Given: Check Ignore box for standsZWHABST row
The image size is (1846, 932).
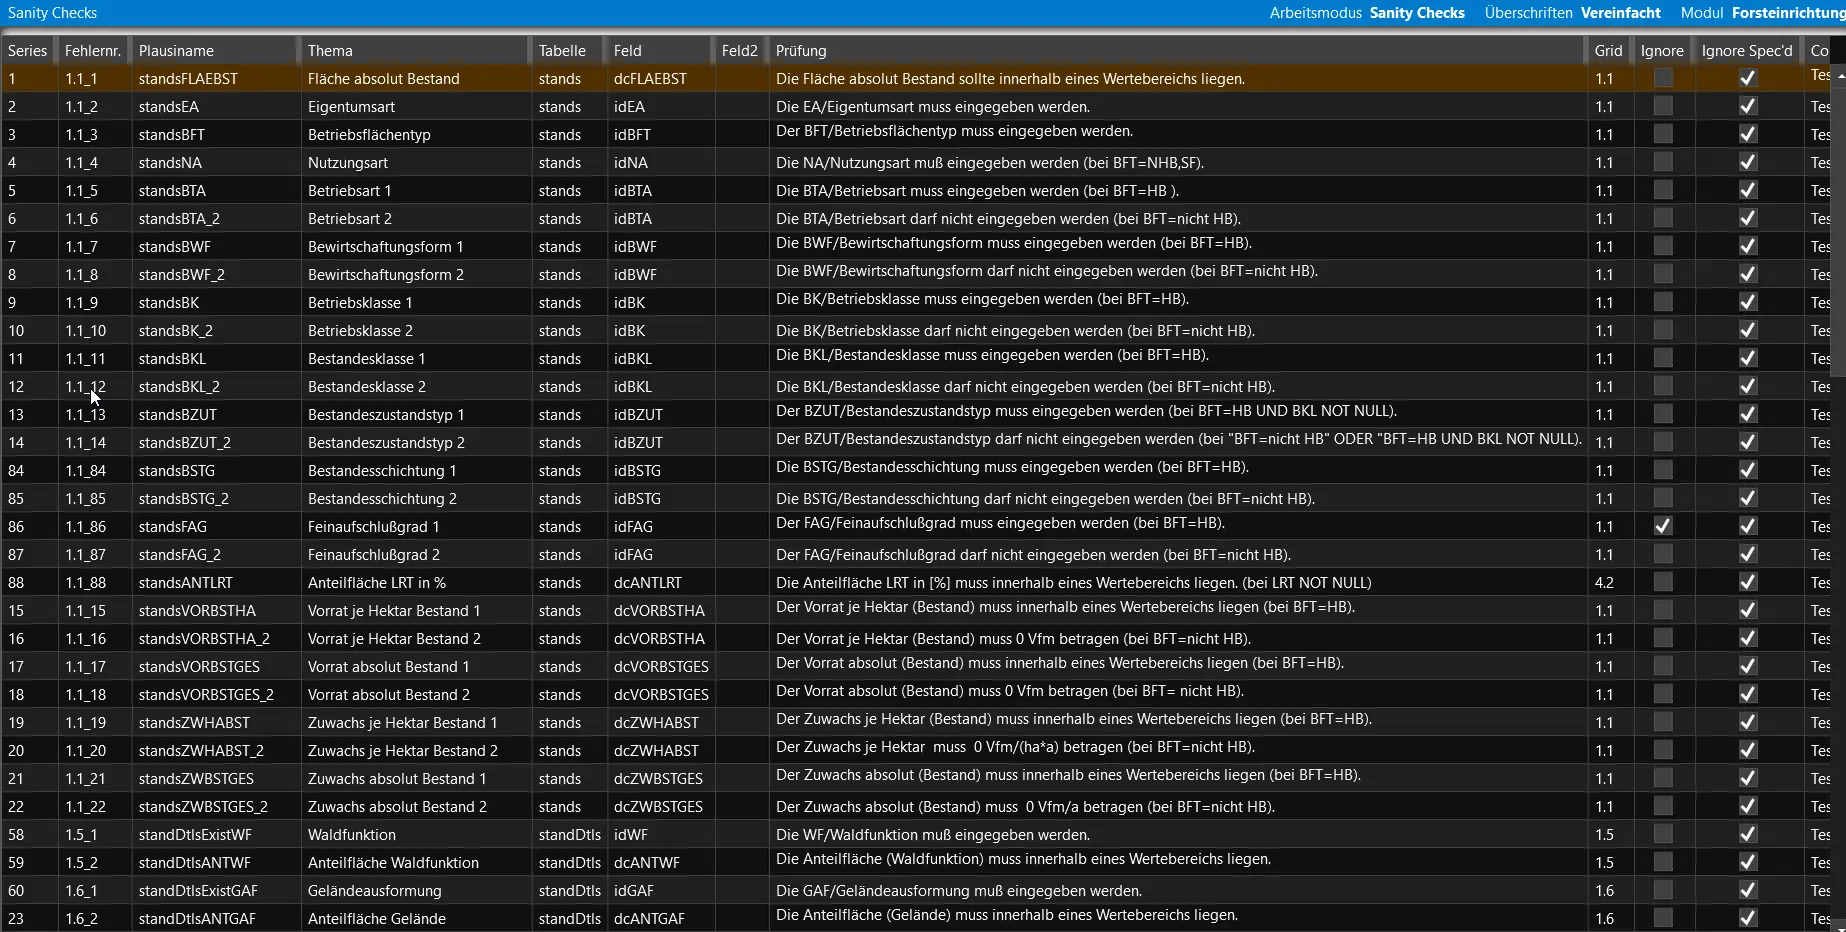Looking at the screenshot, I should [x=1662, y=722].
